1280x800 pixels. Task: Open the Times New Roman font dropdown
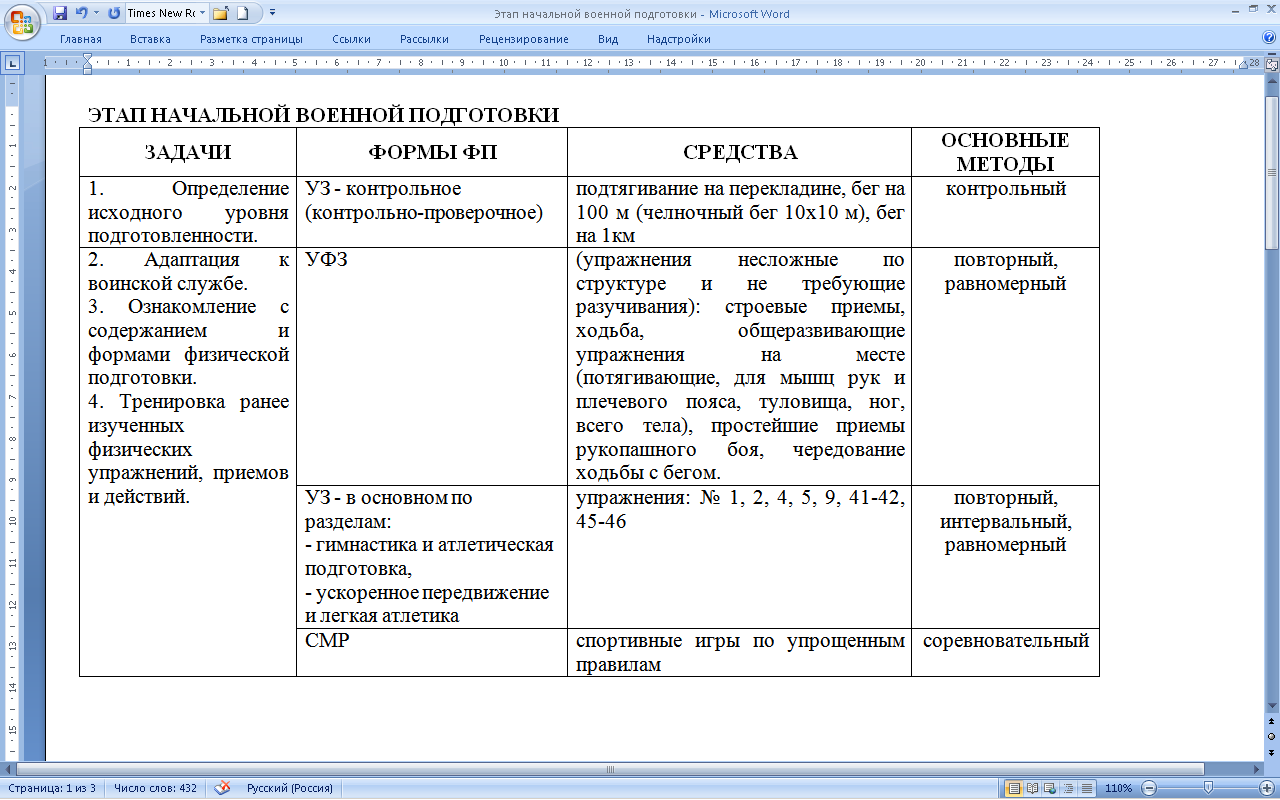click(x=201, y=14)
